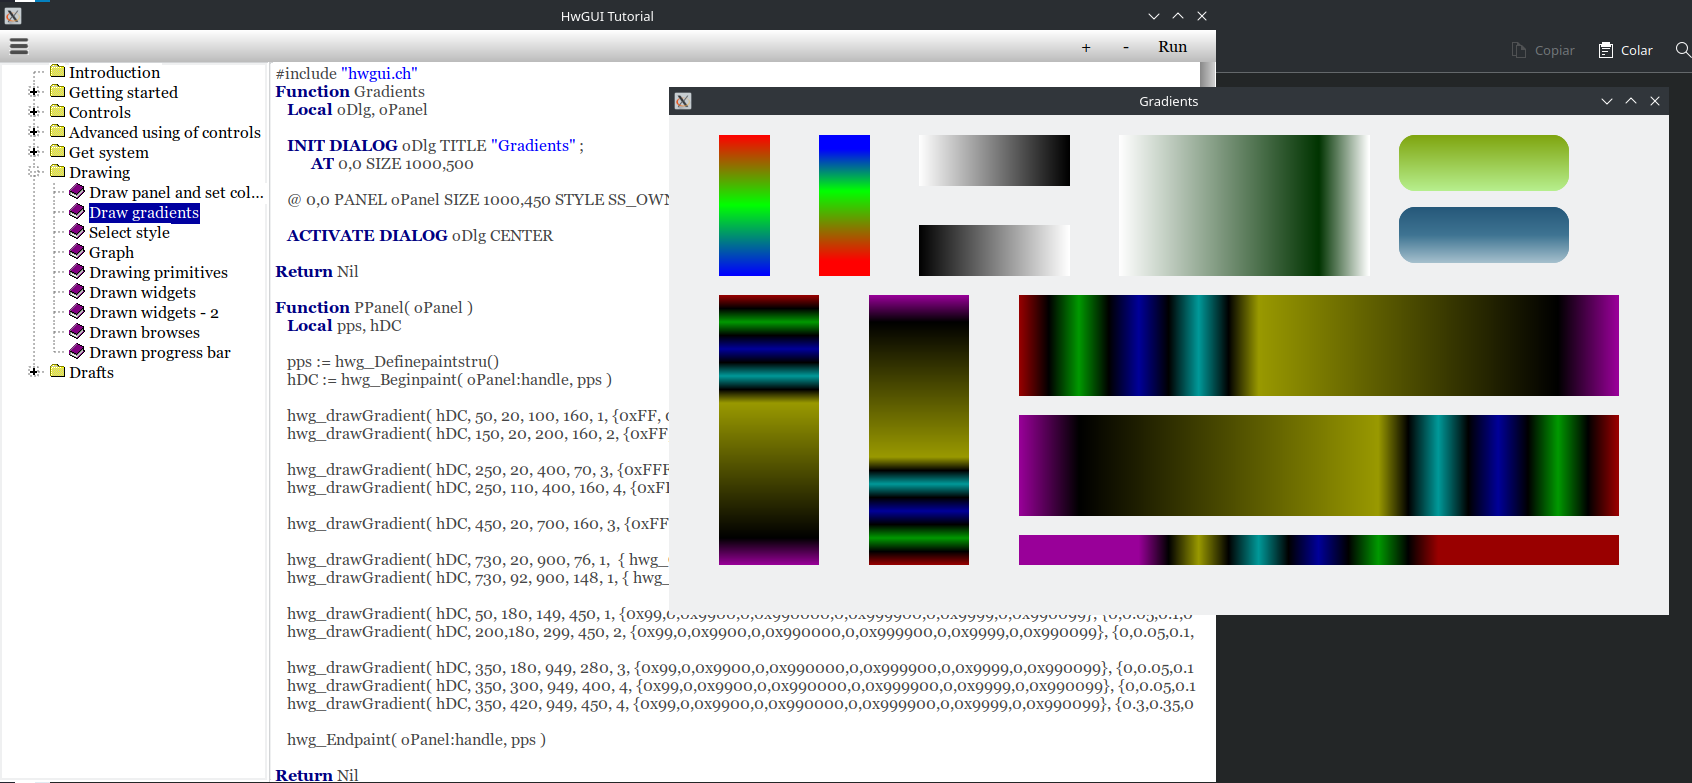Click the book icon beside Drawn browses
This screenshot has height=783, width=1692.
pos(77,331)
